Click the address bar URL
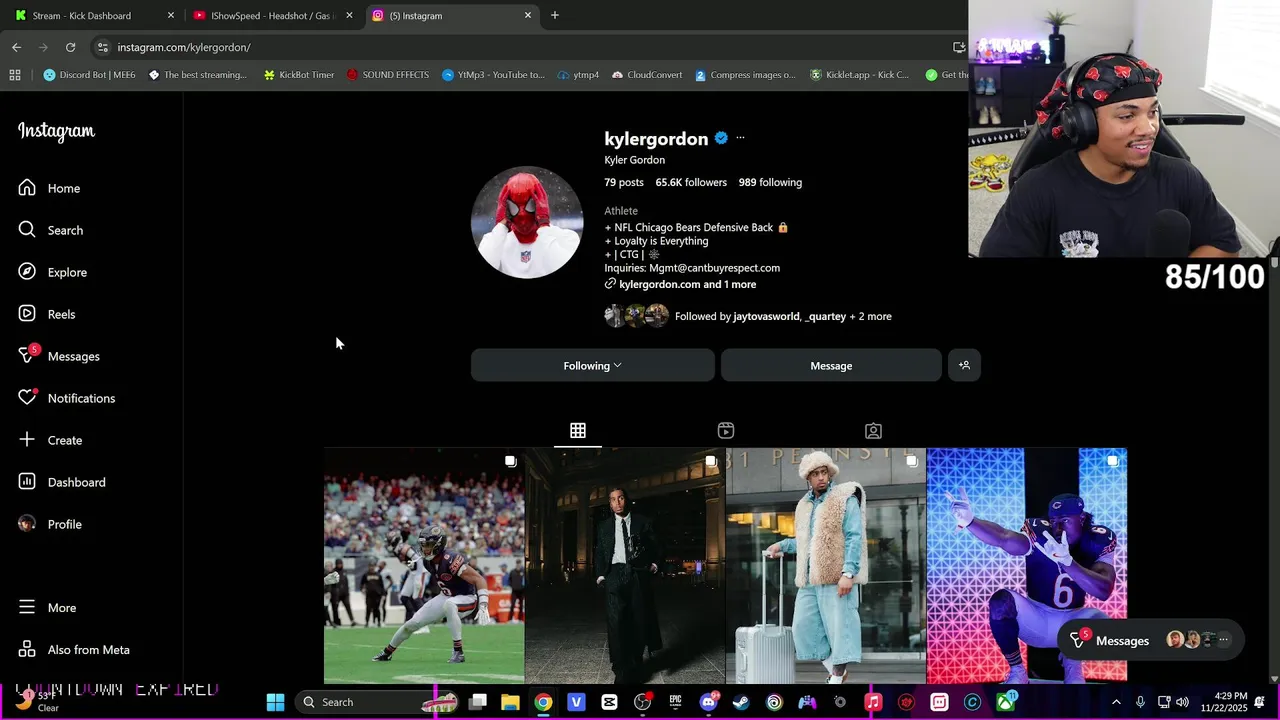 [x=184, y=47]
